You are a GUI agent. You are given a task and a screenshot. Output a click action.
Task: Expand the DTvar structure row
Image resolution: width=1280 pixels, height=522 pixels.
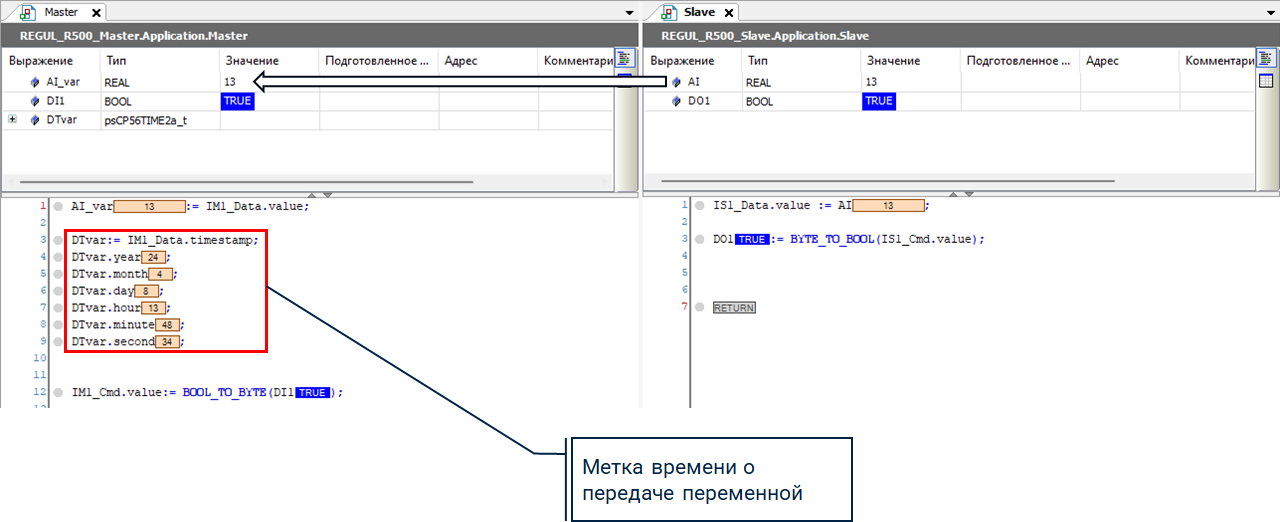pyautogui.click(x=12, y=120)
